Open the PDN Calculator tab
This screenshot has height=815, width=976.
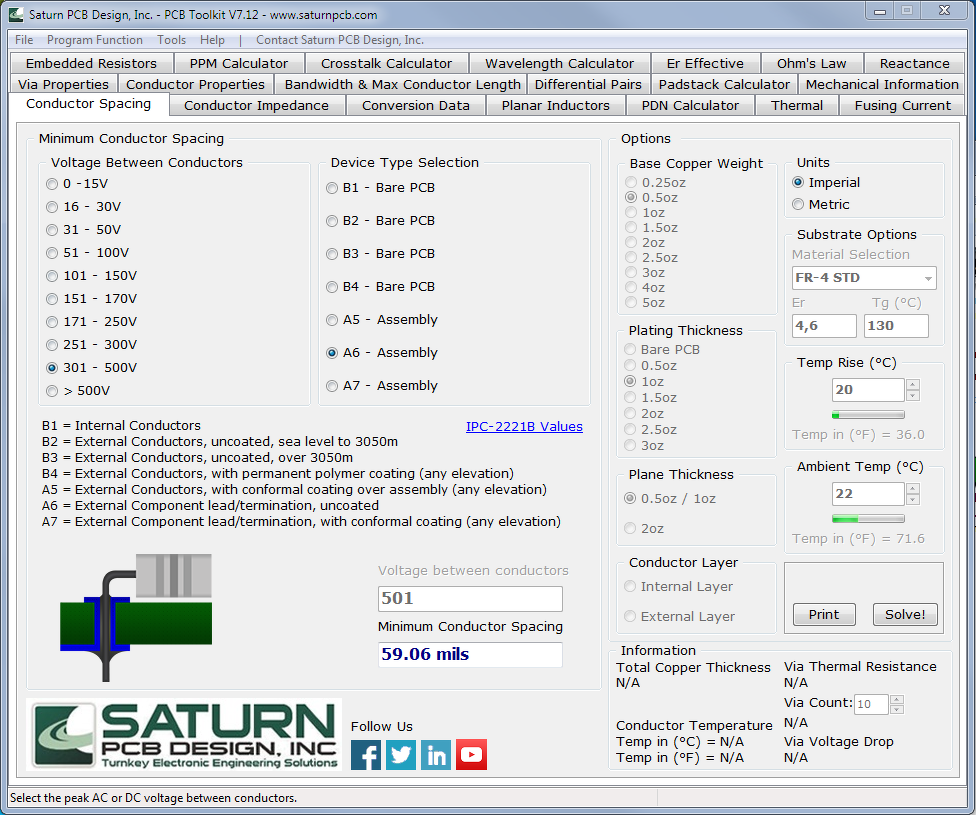coord(690,105)
